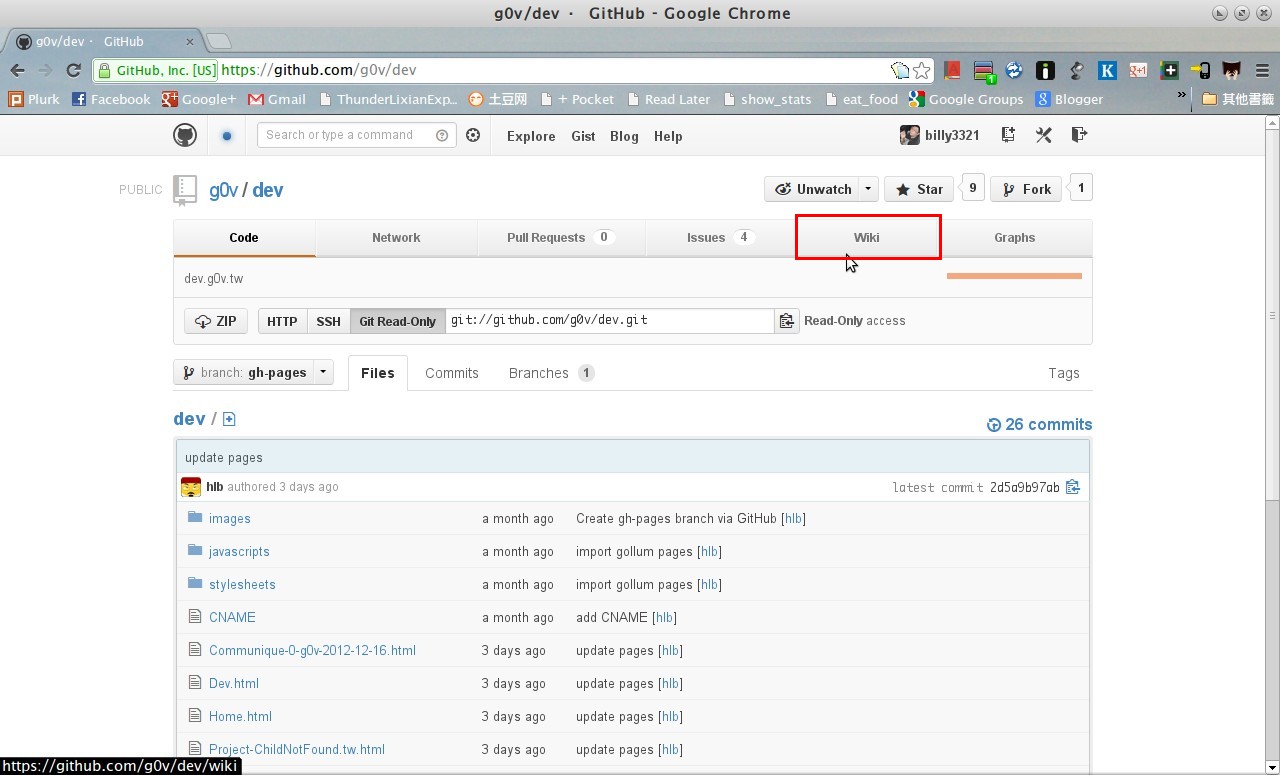Switch to the Pull Requests tab
This screenshot has width=1280, height=775.
pyautogui.click(x=561, y=238)
